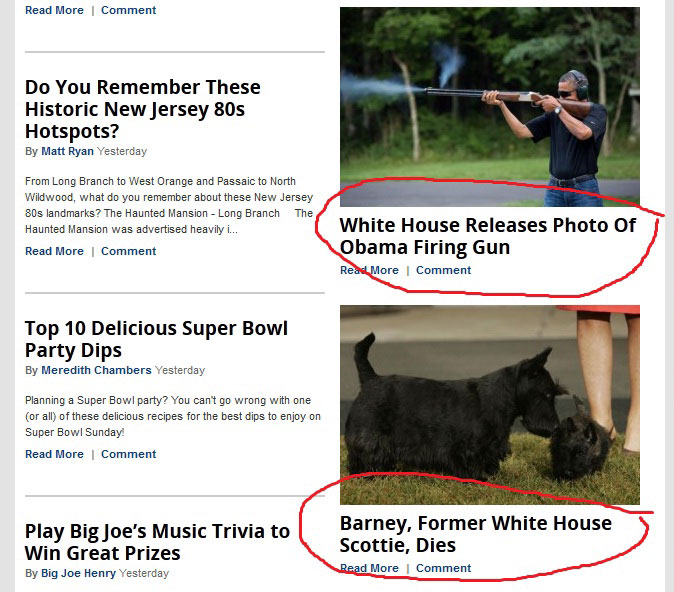
Task: Click Read More under Barney Scottie story
Action: click(x=369, y=568)
